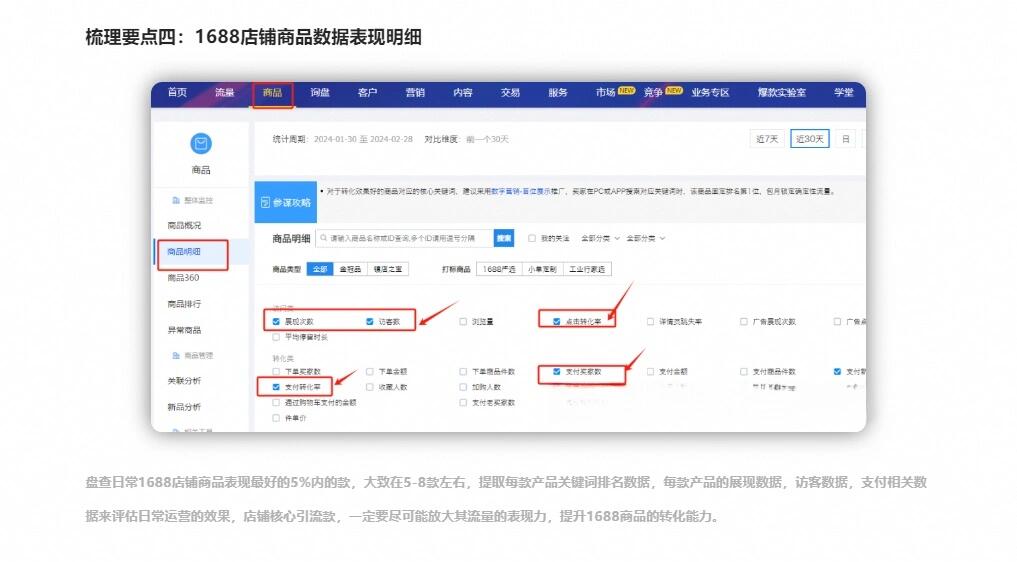Toggle the 点击转化率 checkbox

coord(556,321)
